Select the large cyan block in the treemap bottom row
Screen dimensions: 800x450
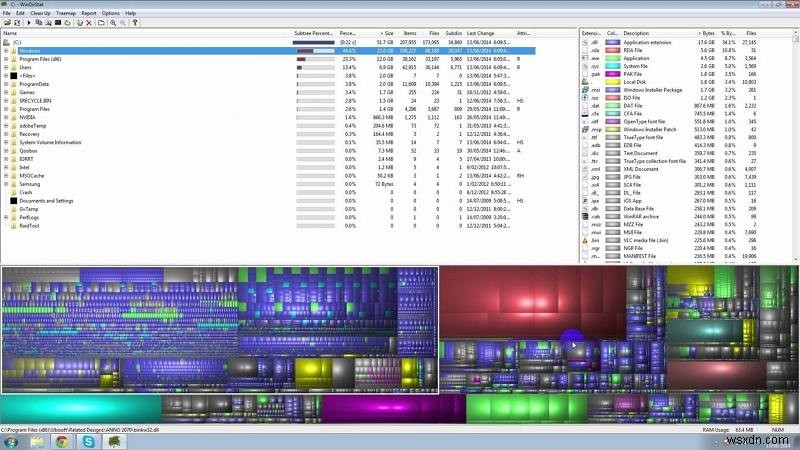(x=81, y=408)
